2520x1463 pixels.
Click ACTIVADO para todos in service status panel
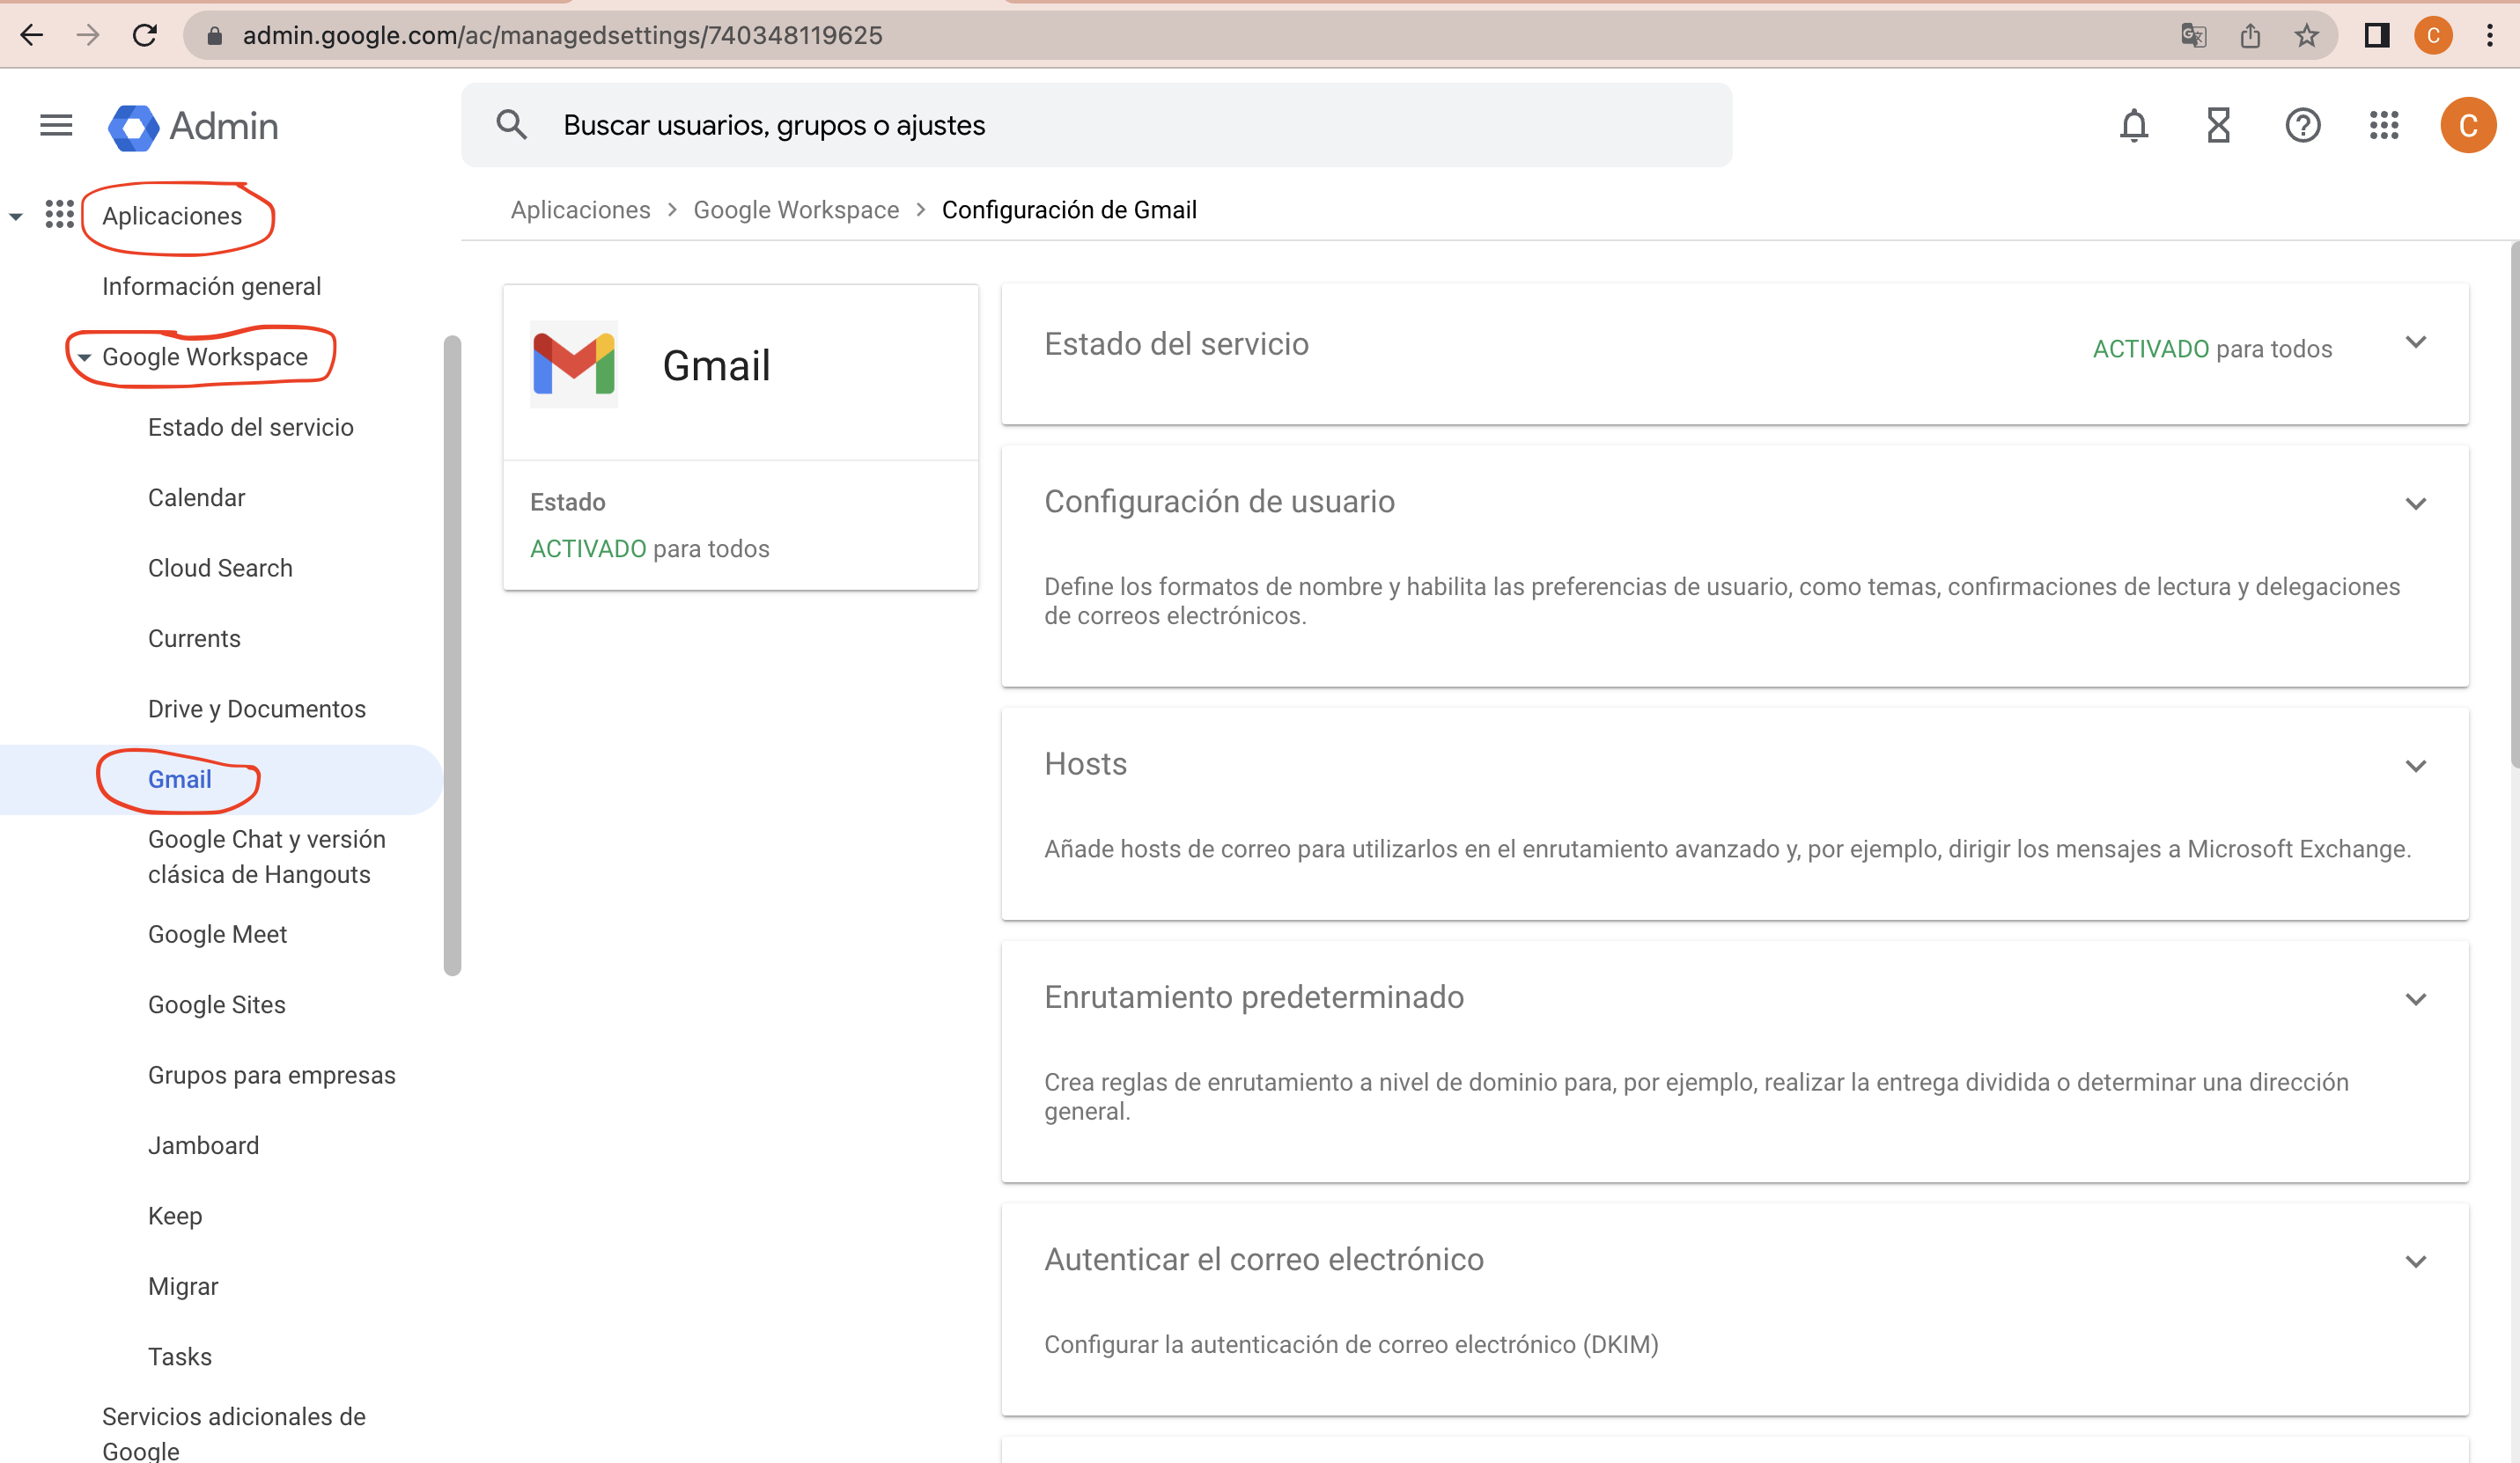coord(2213,349)
